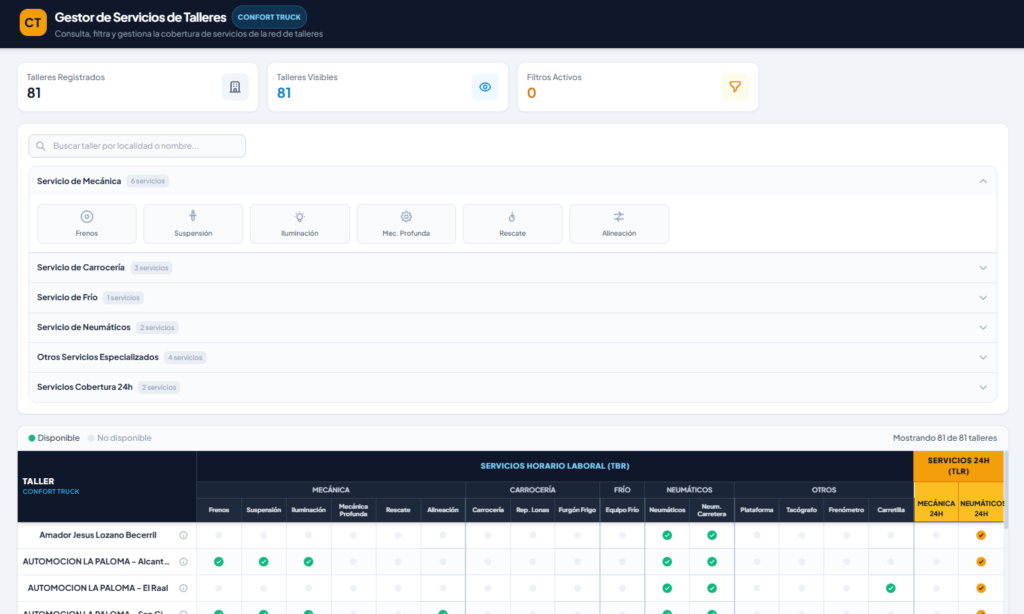
Task: Click Neumáticos 24H orange check for Amador Jesus Lozano
Action: [x=981, y=535]
